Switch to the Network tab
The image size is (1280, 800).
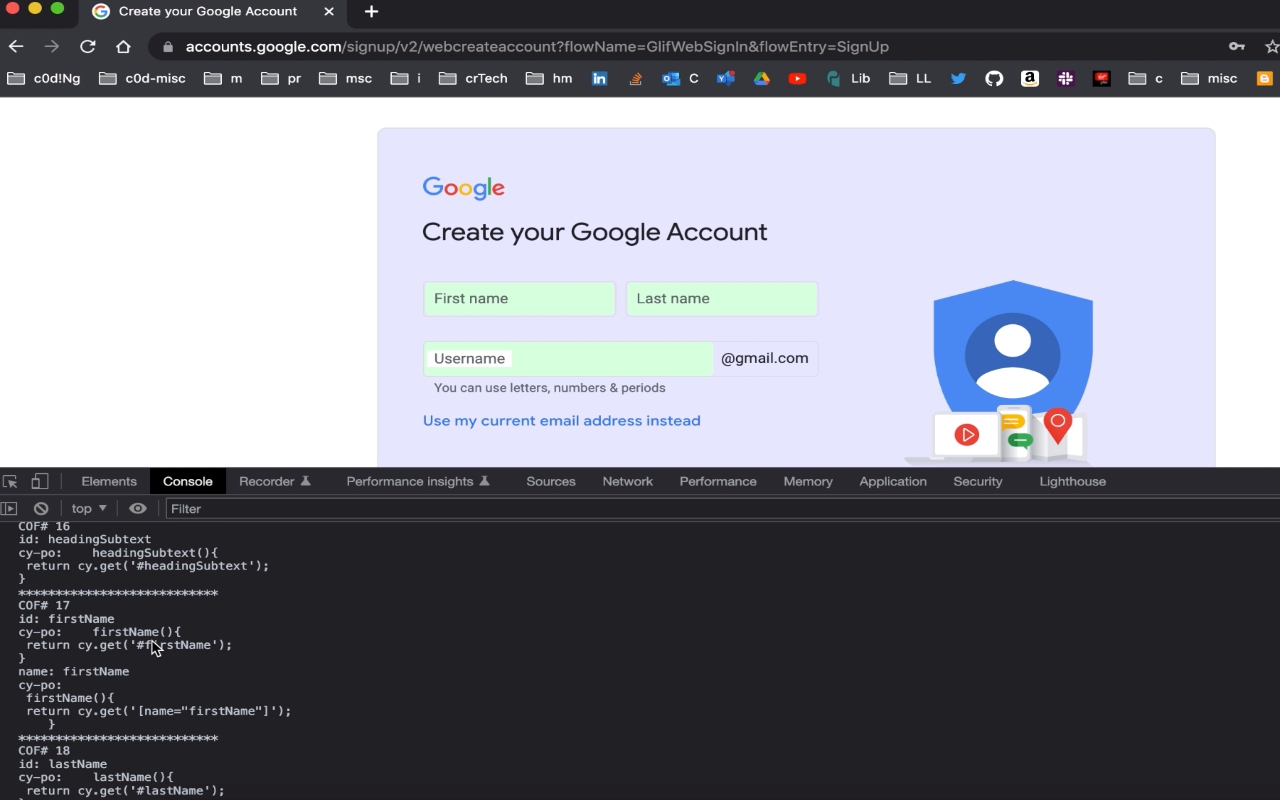[x=628, y=481]
